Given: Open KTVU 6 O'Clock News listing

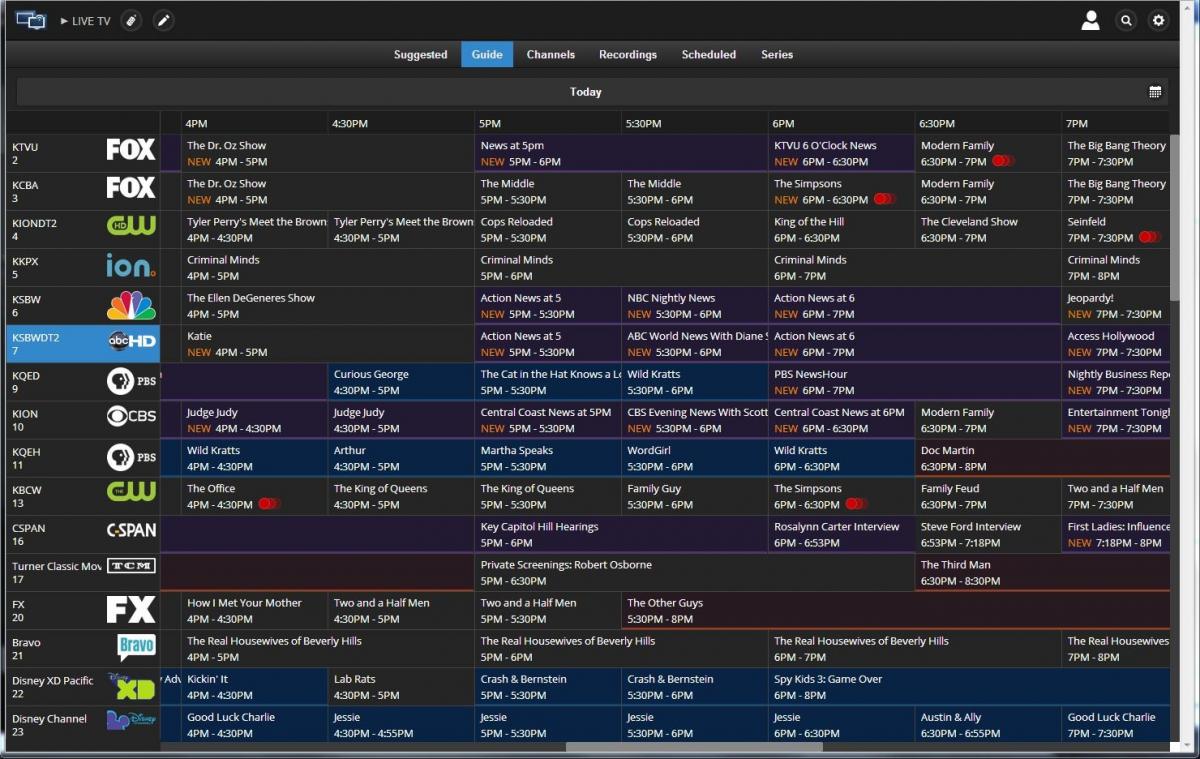Looking at the screenshot, I should click(x=841, y=153).
